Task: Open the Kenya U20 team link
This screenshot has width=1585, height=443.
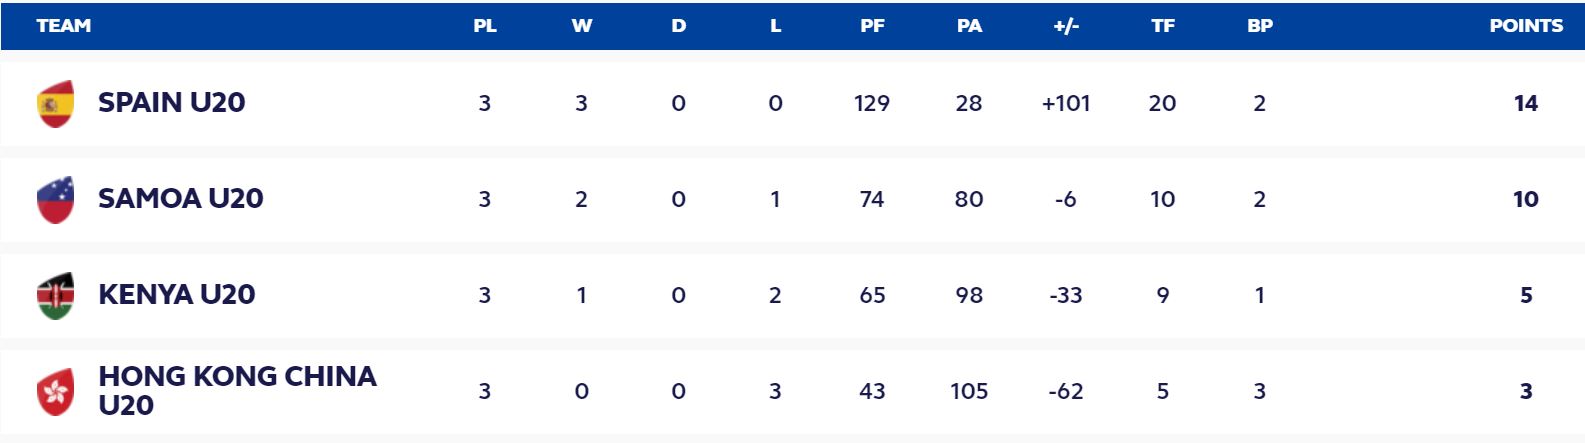Action: (176, 294)
